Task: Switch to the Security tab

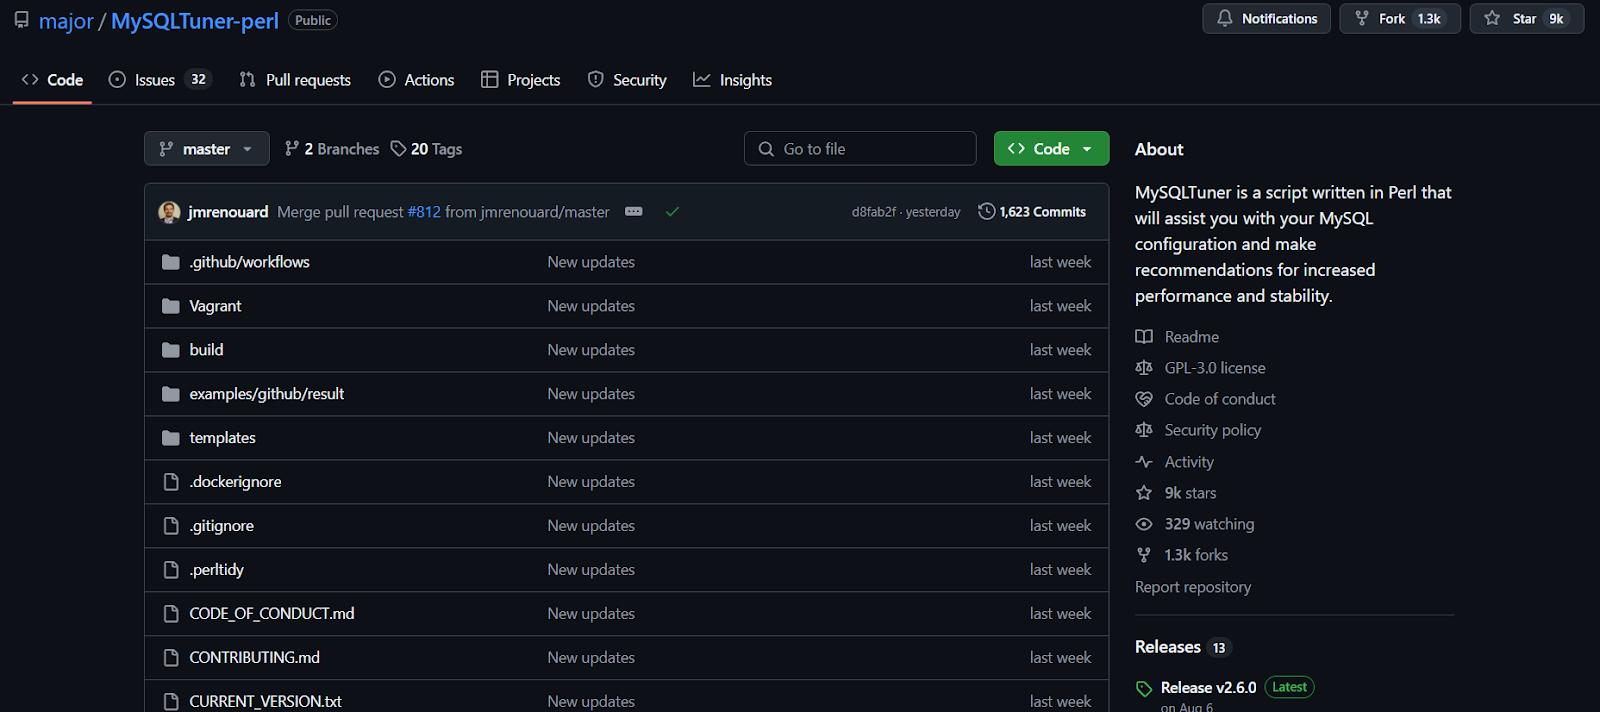Action: (x=627, y=80)
